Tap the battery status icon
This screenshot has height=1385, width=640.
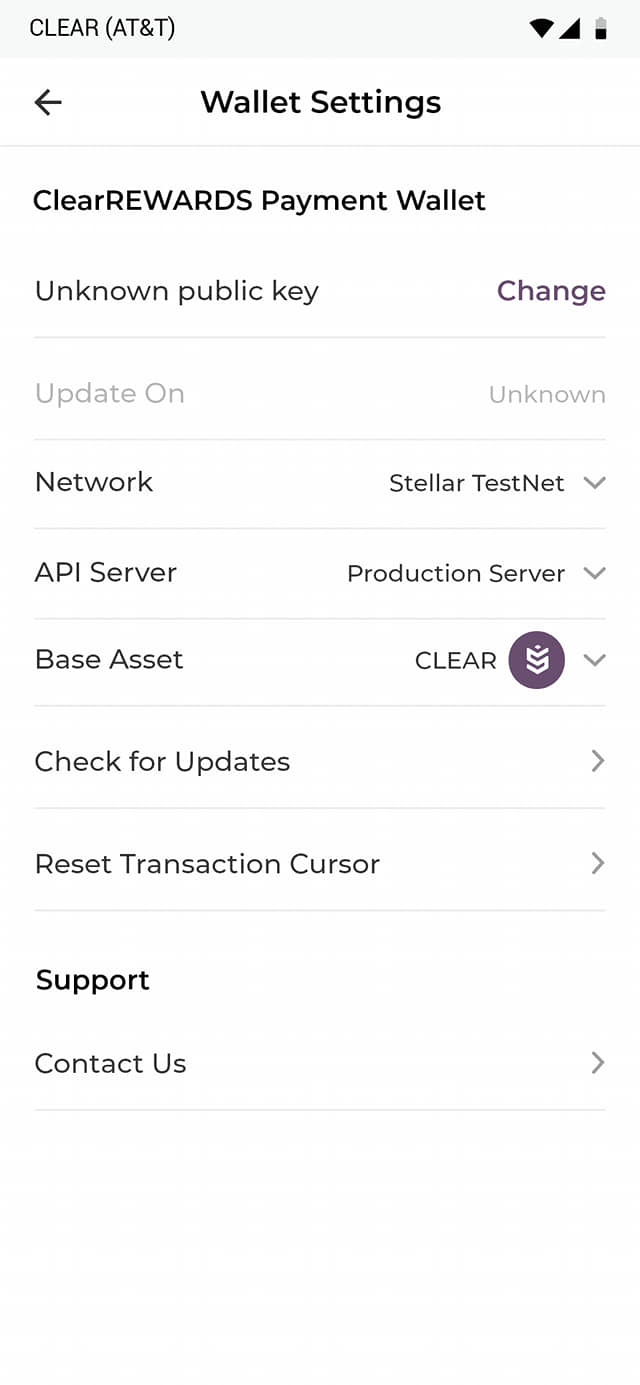pyautogui.click(x=601, y=28)
